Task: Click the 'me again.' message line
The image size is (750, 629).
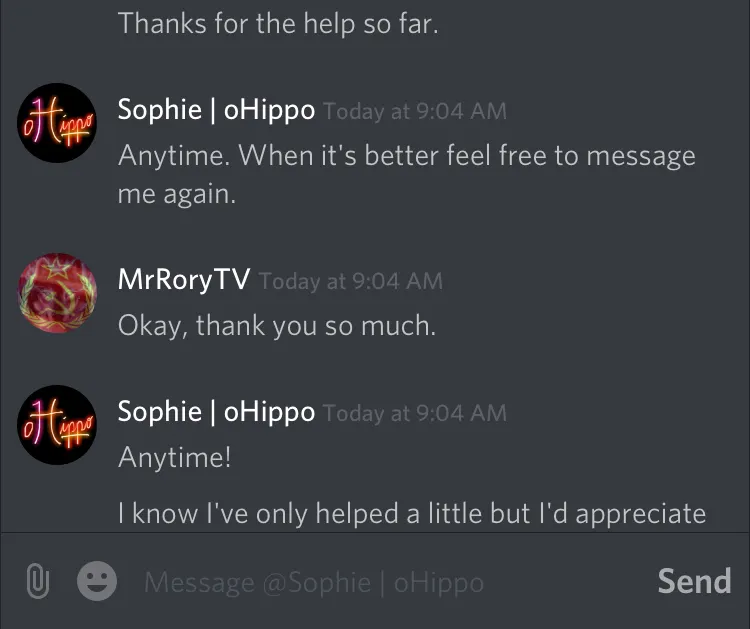Action: click(177, 194)
